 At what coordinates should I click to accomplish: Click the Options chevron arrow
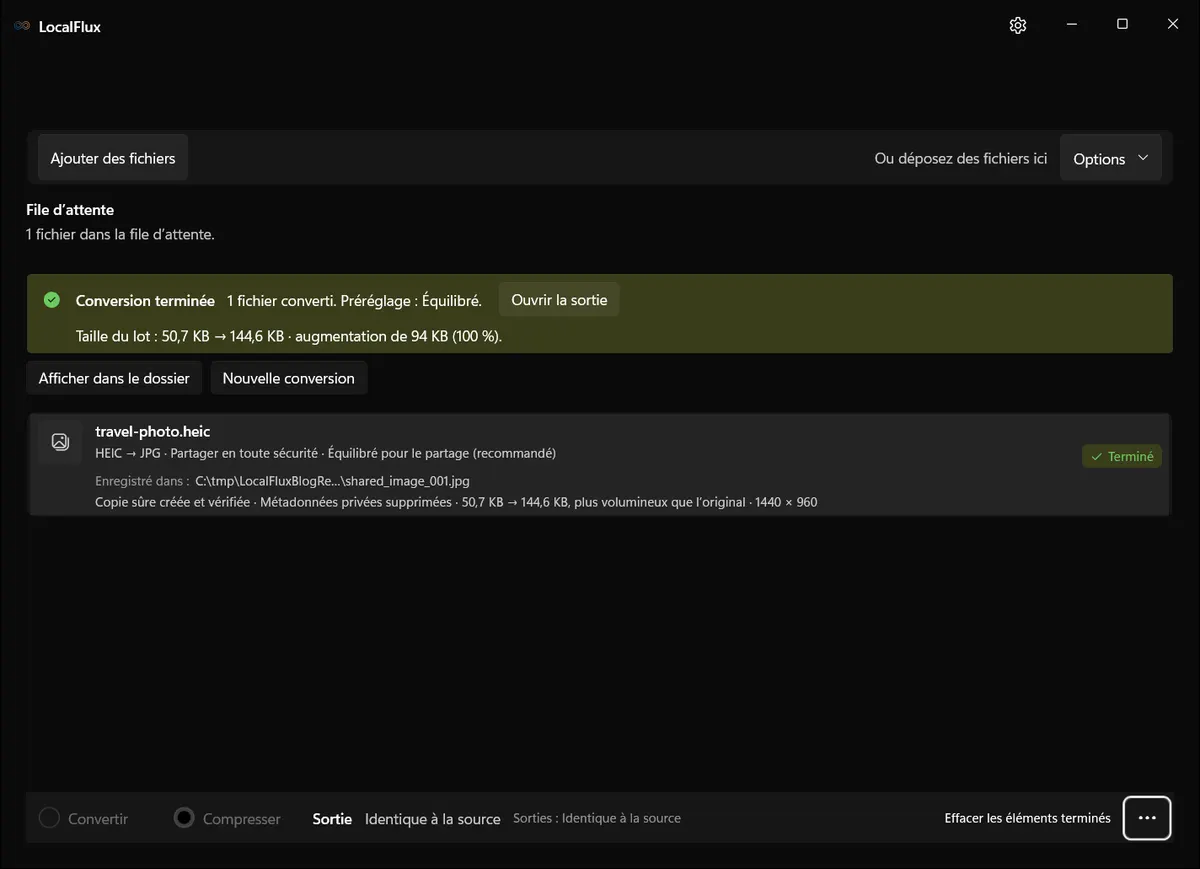click(1143, 158)
